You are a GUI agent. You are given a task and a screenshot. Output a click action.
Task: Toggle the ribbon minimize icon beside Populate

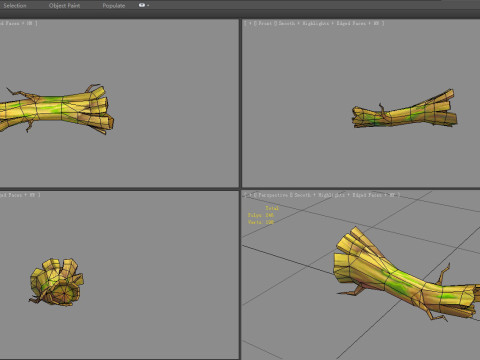point(142,5)
